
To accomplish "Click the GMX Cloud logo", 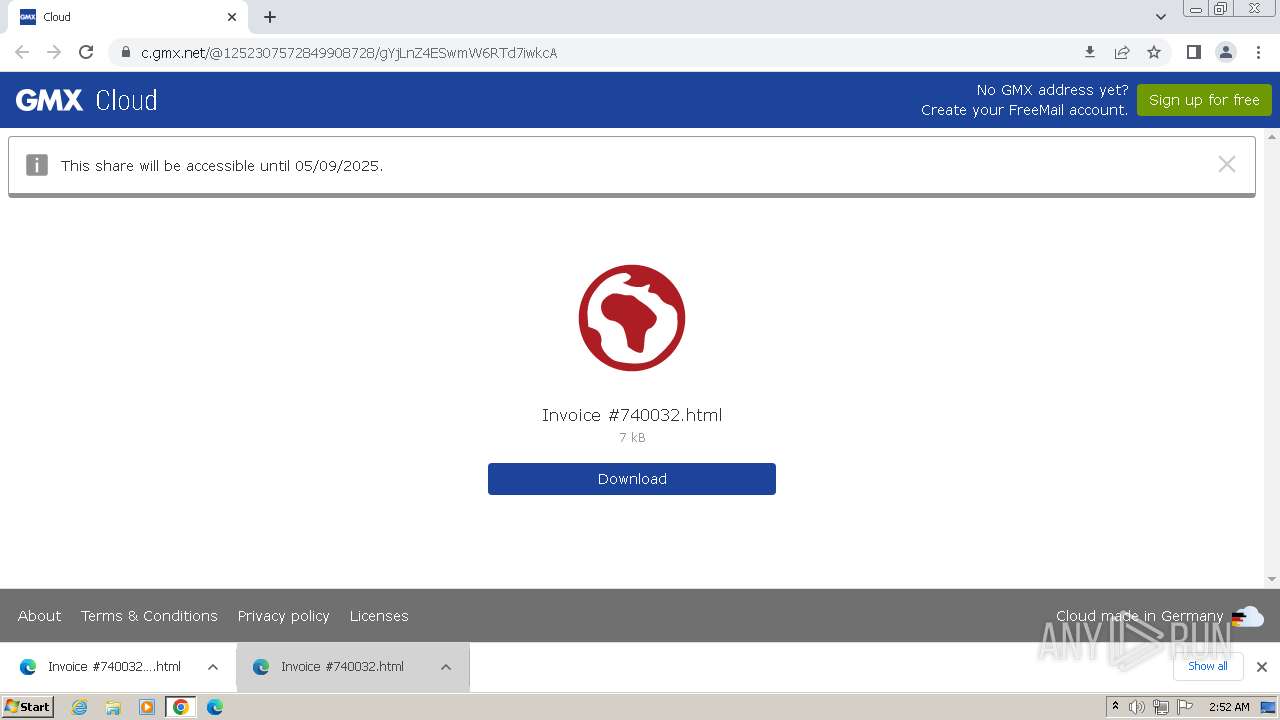I will 87,100.
